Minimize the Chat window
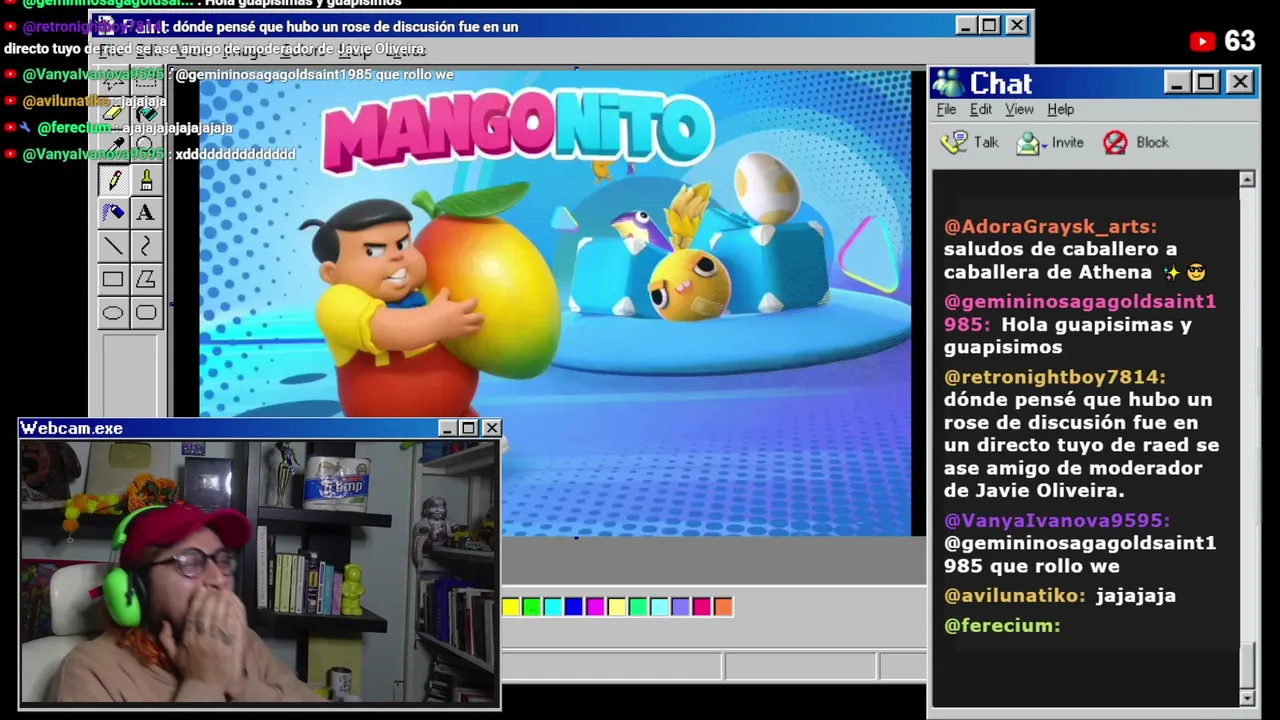The image size is (1280, 720). [1177, 82]
